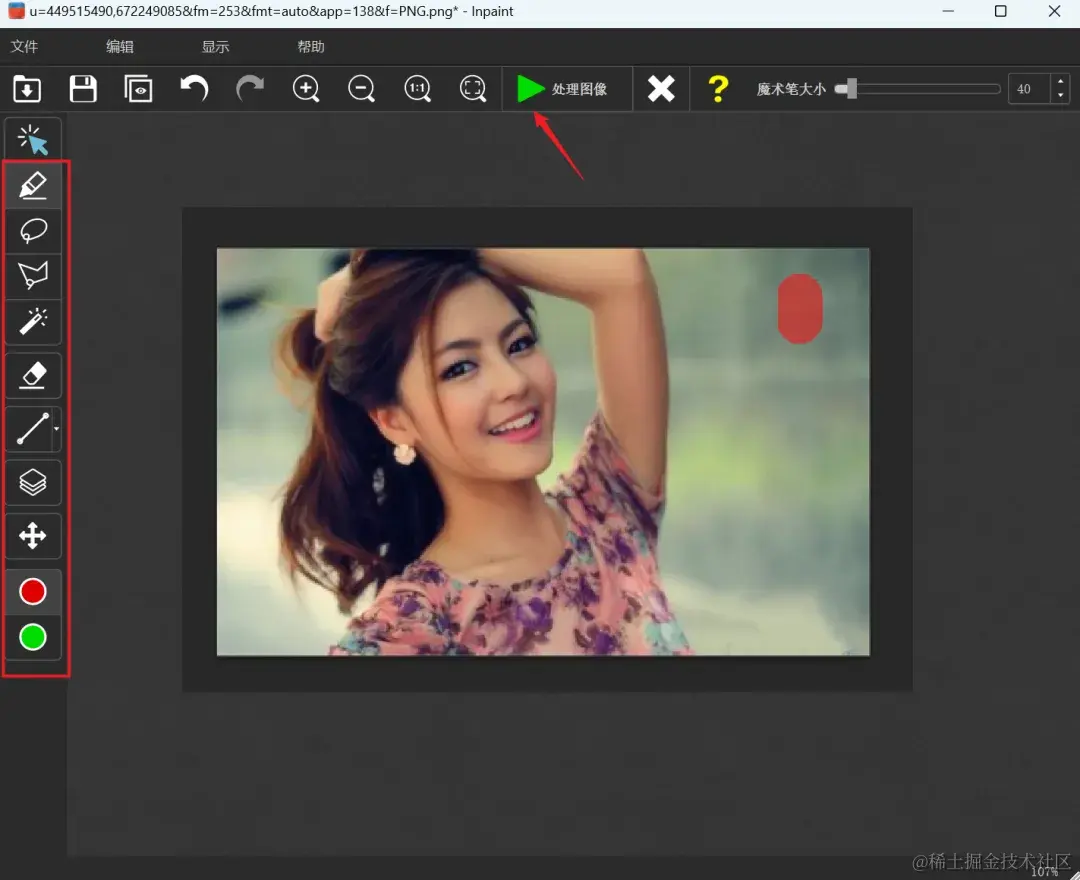Screen dimensions: 1080x880
Task: Expand the guide line tool dropdown arrow
Action: (x=56, y=429)
